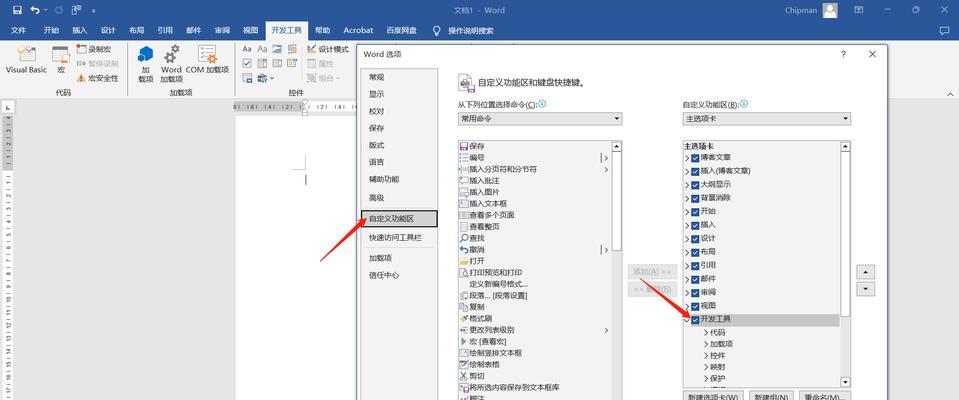Open Word 加载项 add-ins
Image resolution: width=959 pixels, height=400 pixels.
pyautogui.click(x=171, y=64)
